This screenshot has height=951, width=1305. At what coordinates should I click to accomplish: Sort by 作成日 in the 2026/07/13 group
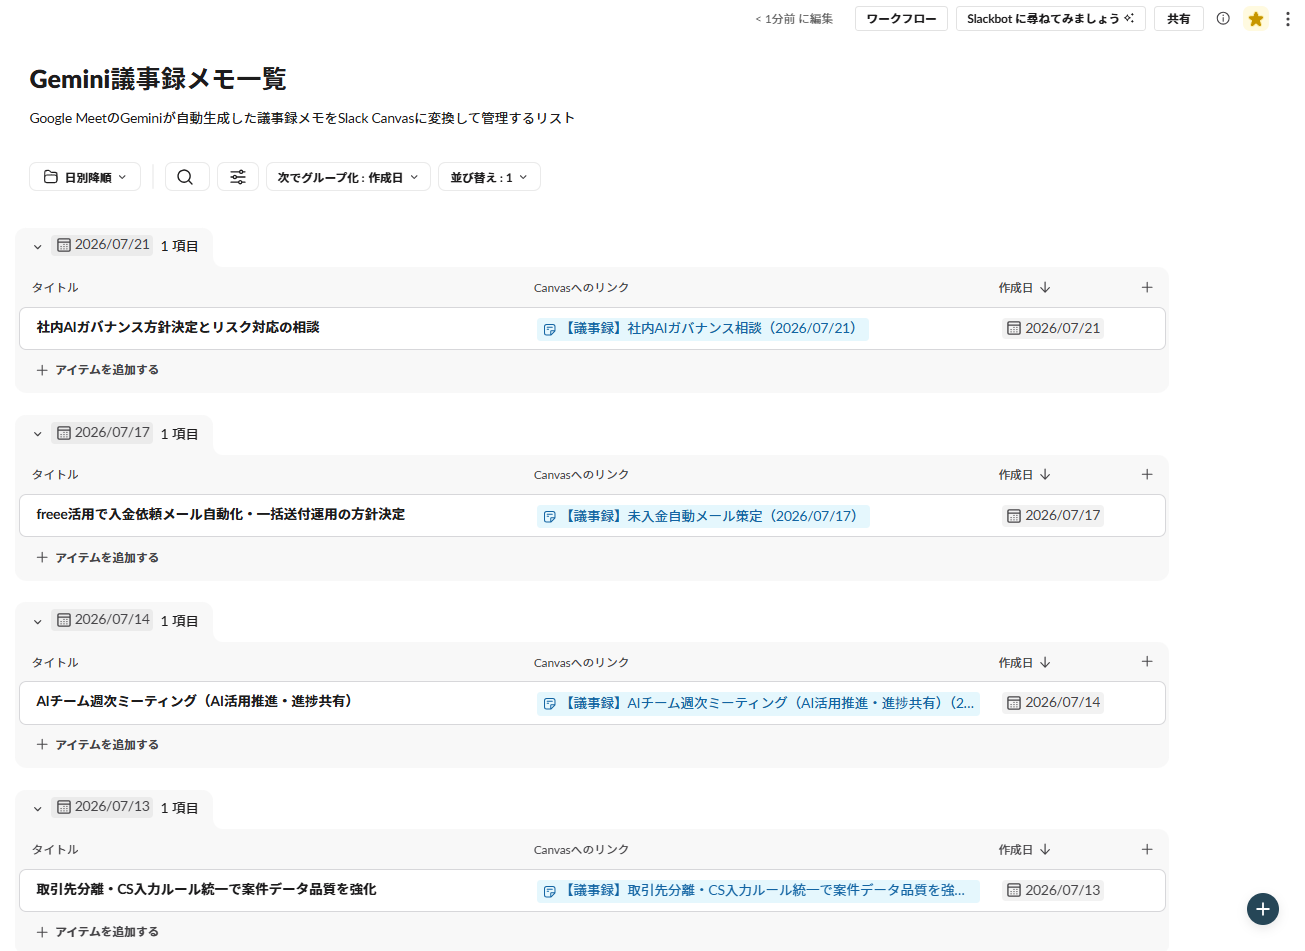point(1024,849)
